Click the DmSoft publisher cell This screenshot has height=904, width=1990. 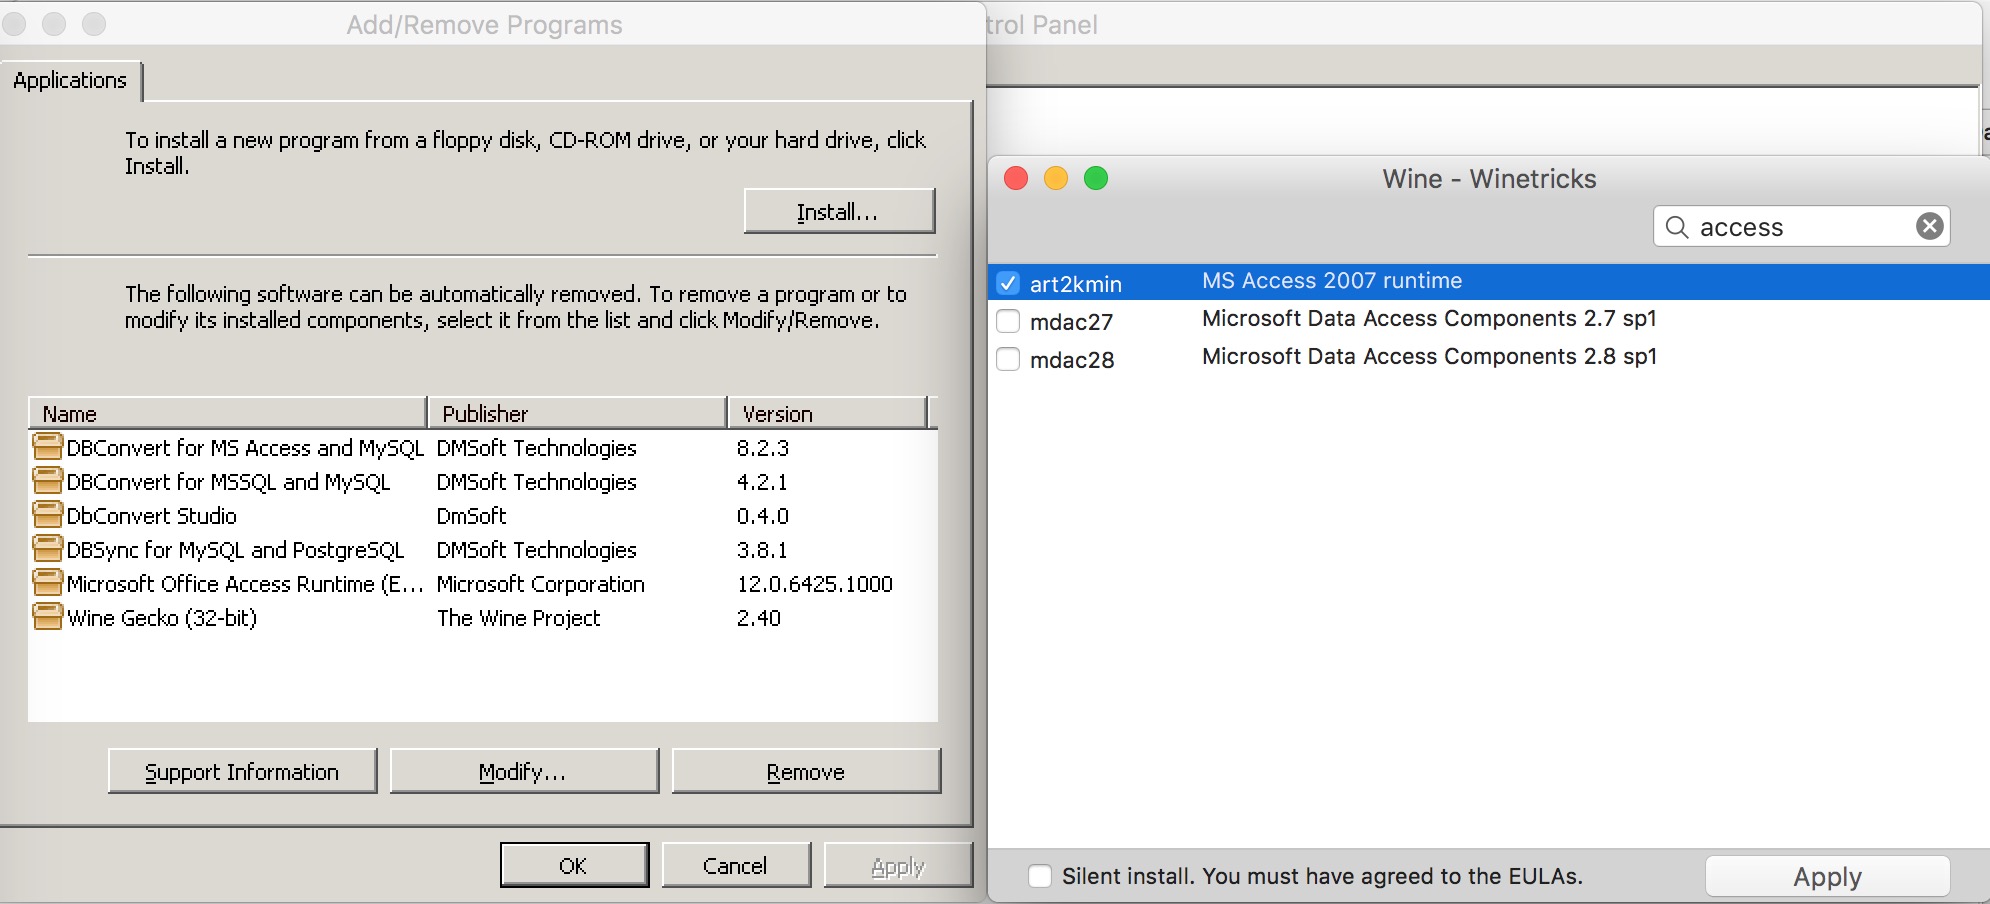point(471,516)
